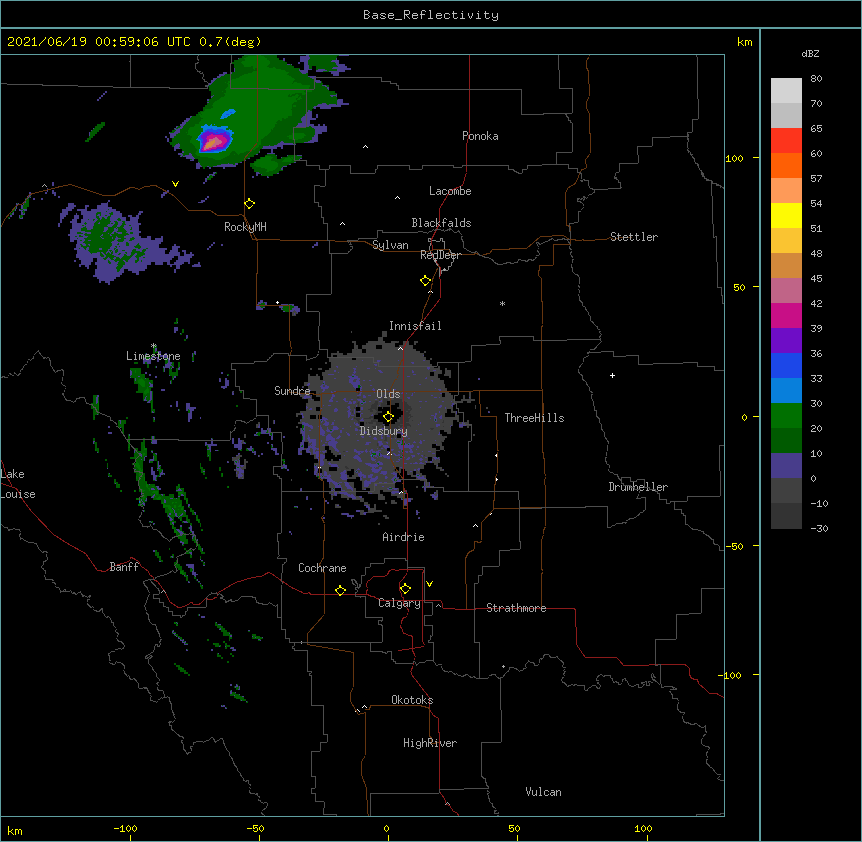Click the Didsbury city label
Screen dimensions: 862x842
(384, 431)
